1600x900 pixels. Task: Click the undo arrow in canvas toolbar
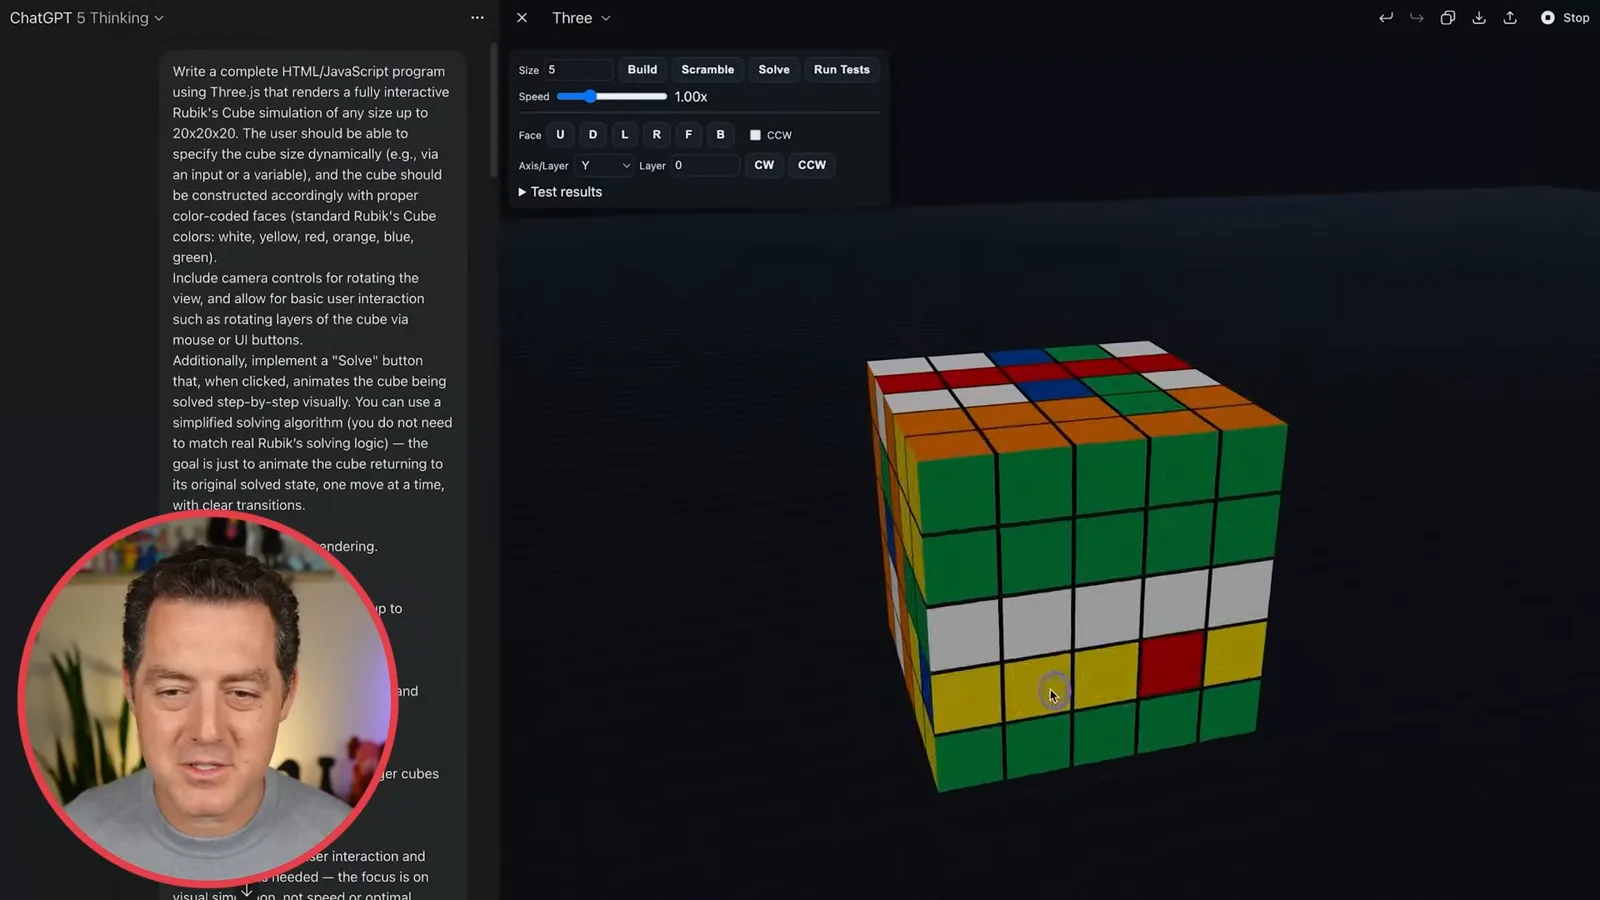(1385, 18)
